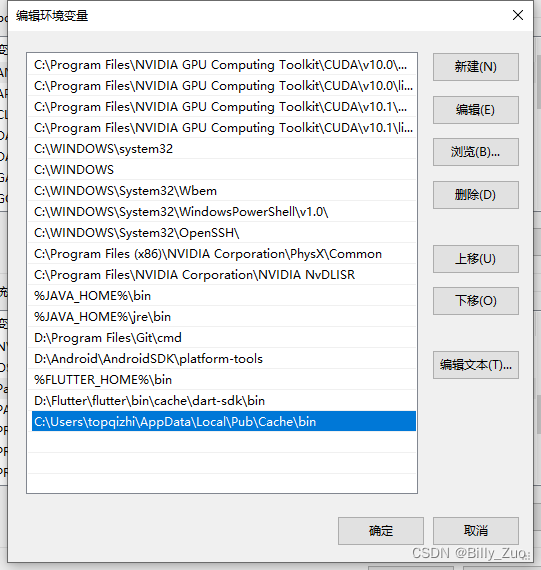The width and height of the screenshot is (541, 570).
Task: Click the 编辑(E) button
Action: [476, 110]
